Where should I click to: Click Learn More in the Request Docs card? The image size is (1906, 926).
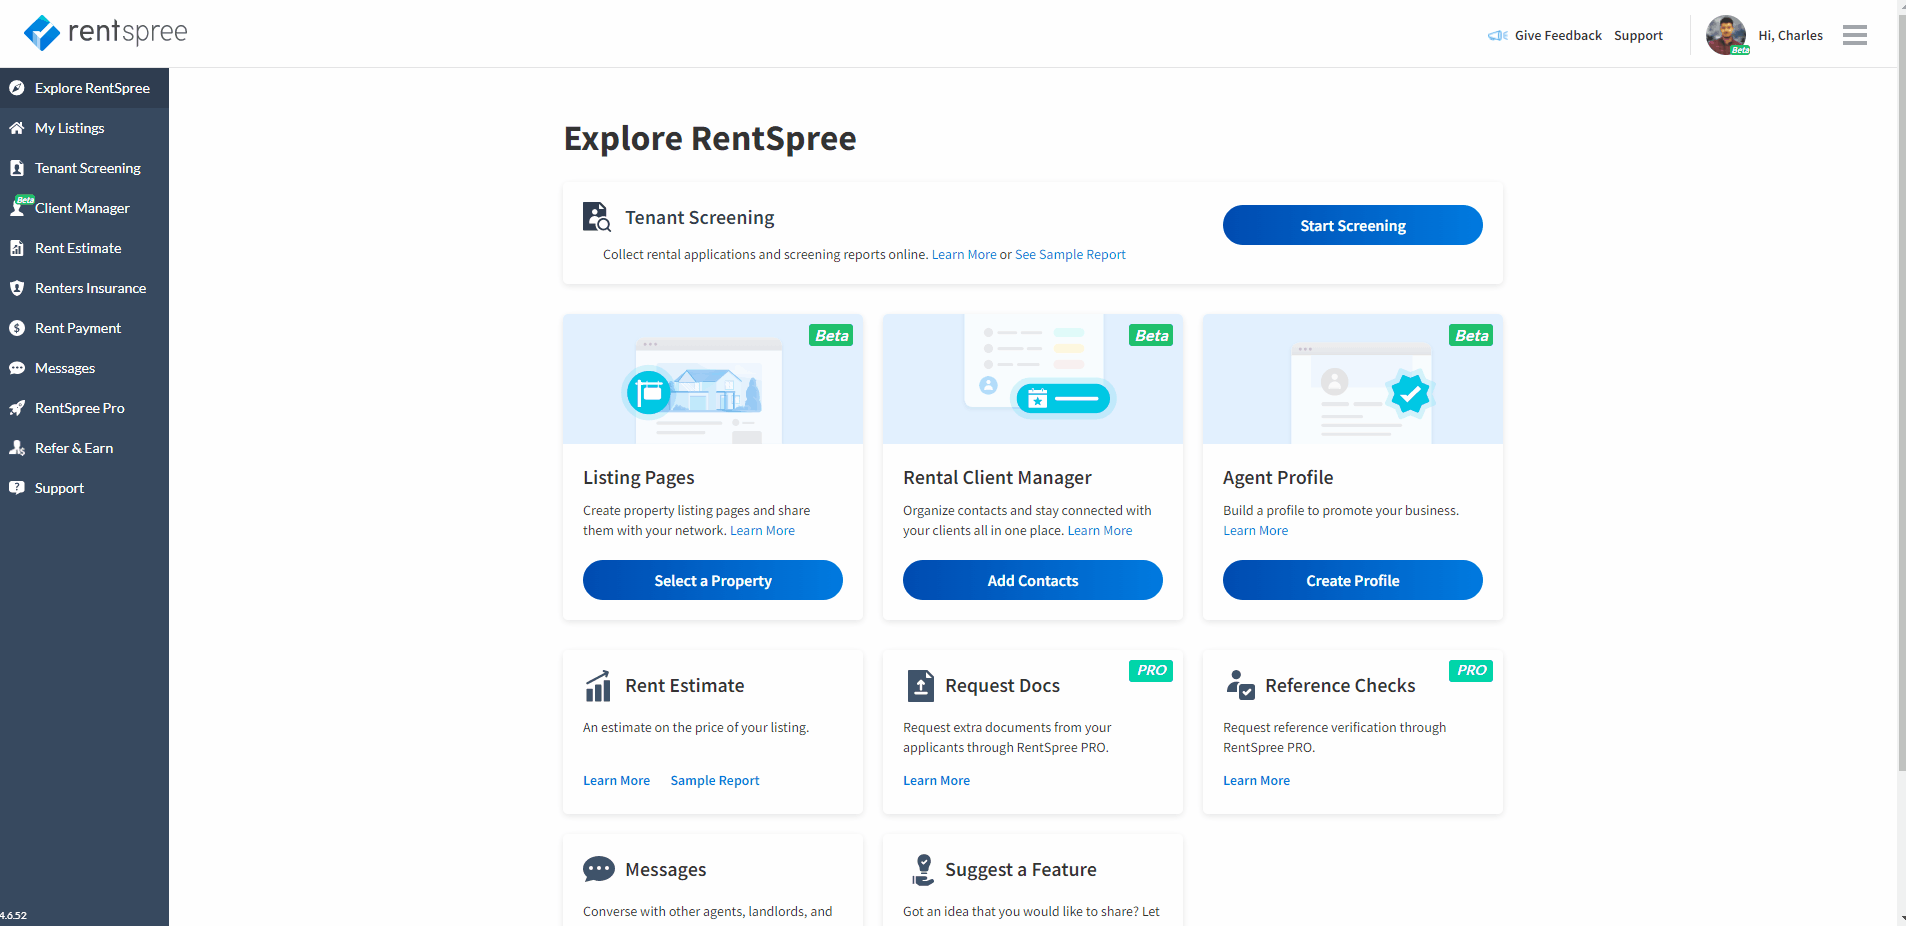937,780
